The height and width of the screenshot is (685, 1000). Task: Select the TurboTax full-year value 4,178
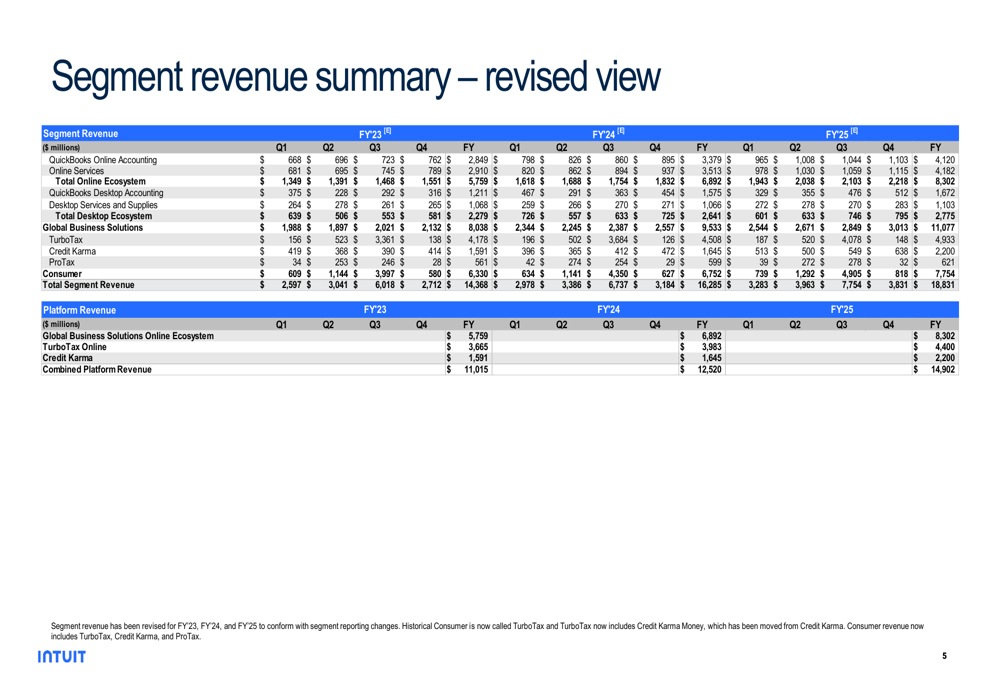pyautogui.click(x=478, y=240)
